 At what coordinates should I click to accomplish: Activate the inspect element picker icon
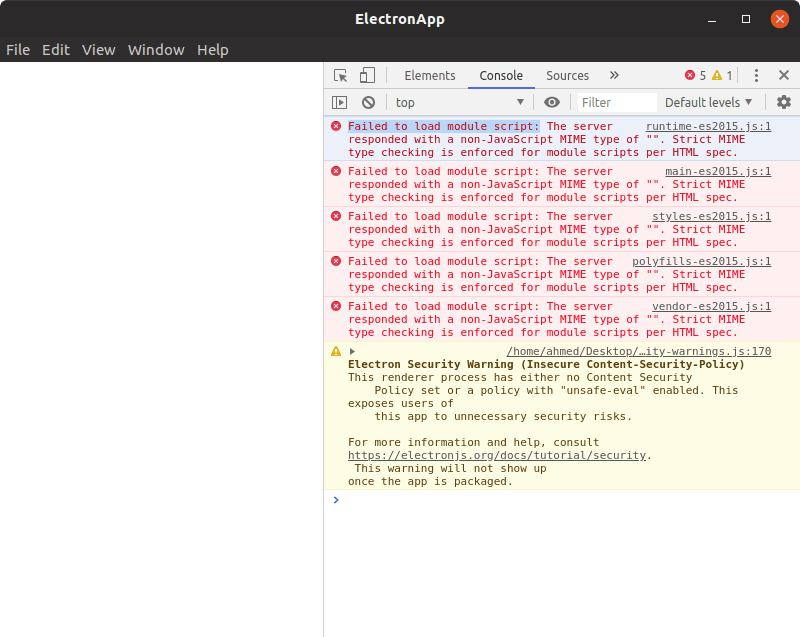(x=340, y=75)
